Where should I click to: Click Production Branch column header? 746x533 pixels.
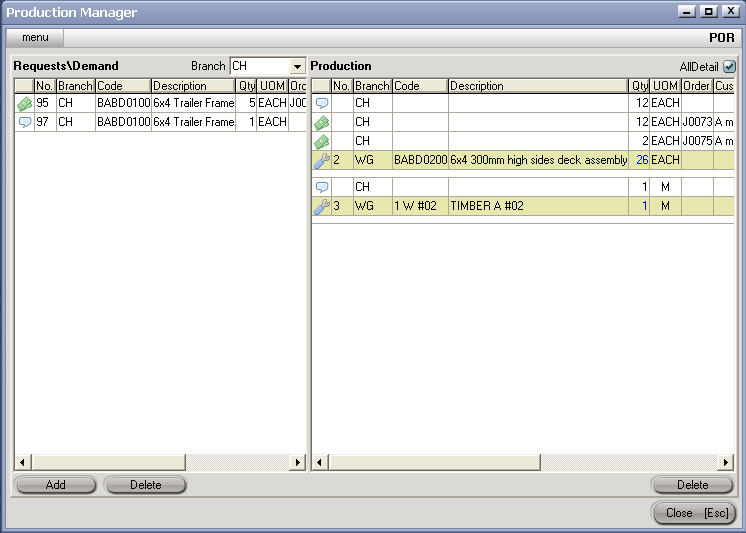point(373,86)
